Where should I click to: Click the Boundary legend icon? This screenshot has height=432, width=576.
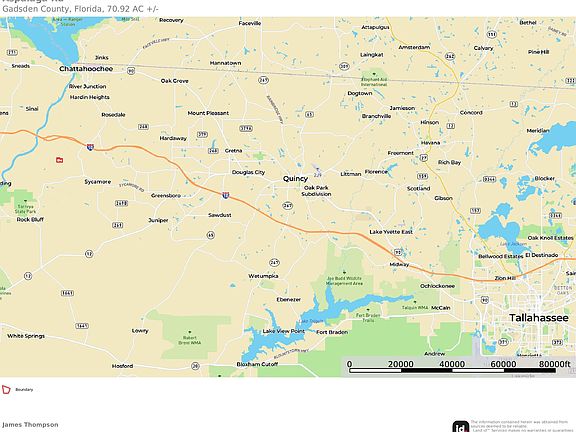tap(6, 390)
